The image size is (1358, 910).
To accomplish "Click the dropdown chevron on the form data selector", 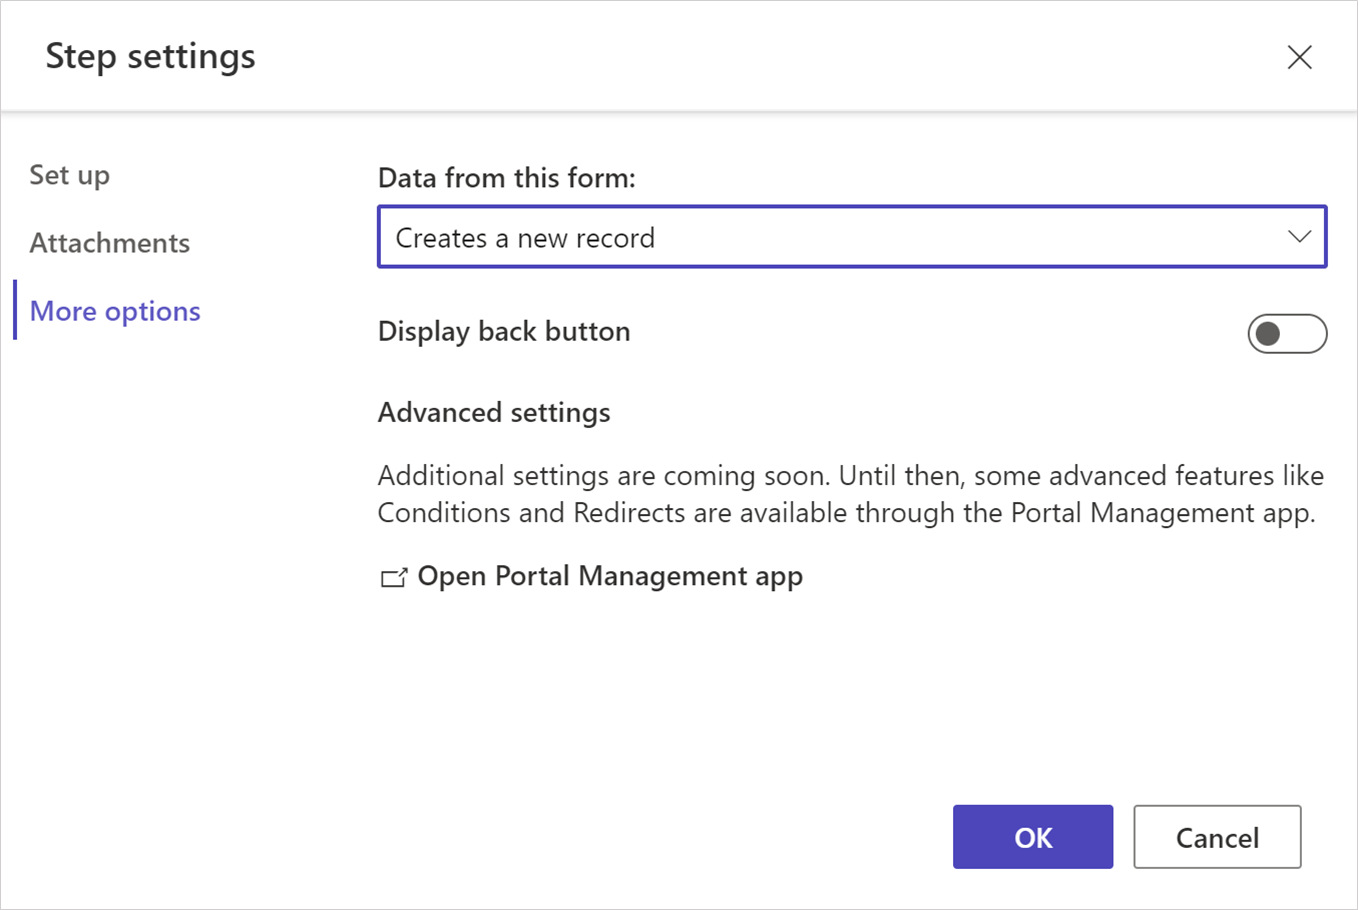I will [x=1299, y=237].
